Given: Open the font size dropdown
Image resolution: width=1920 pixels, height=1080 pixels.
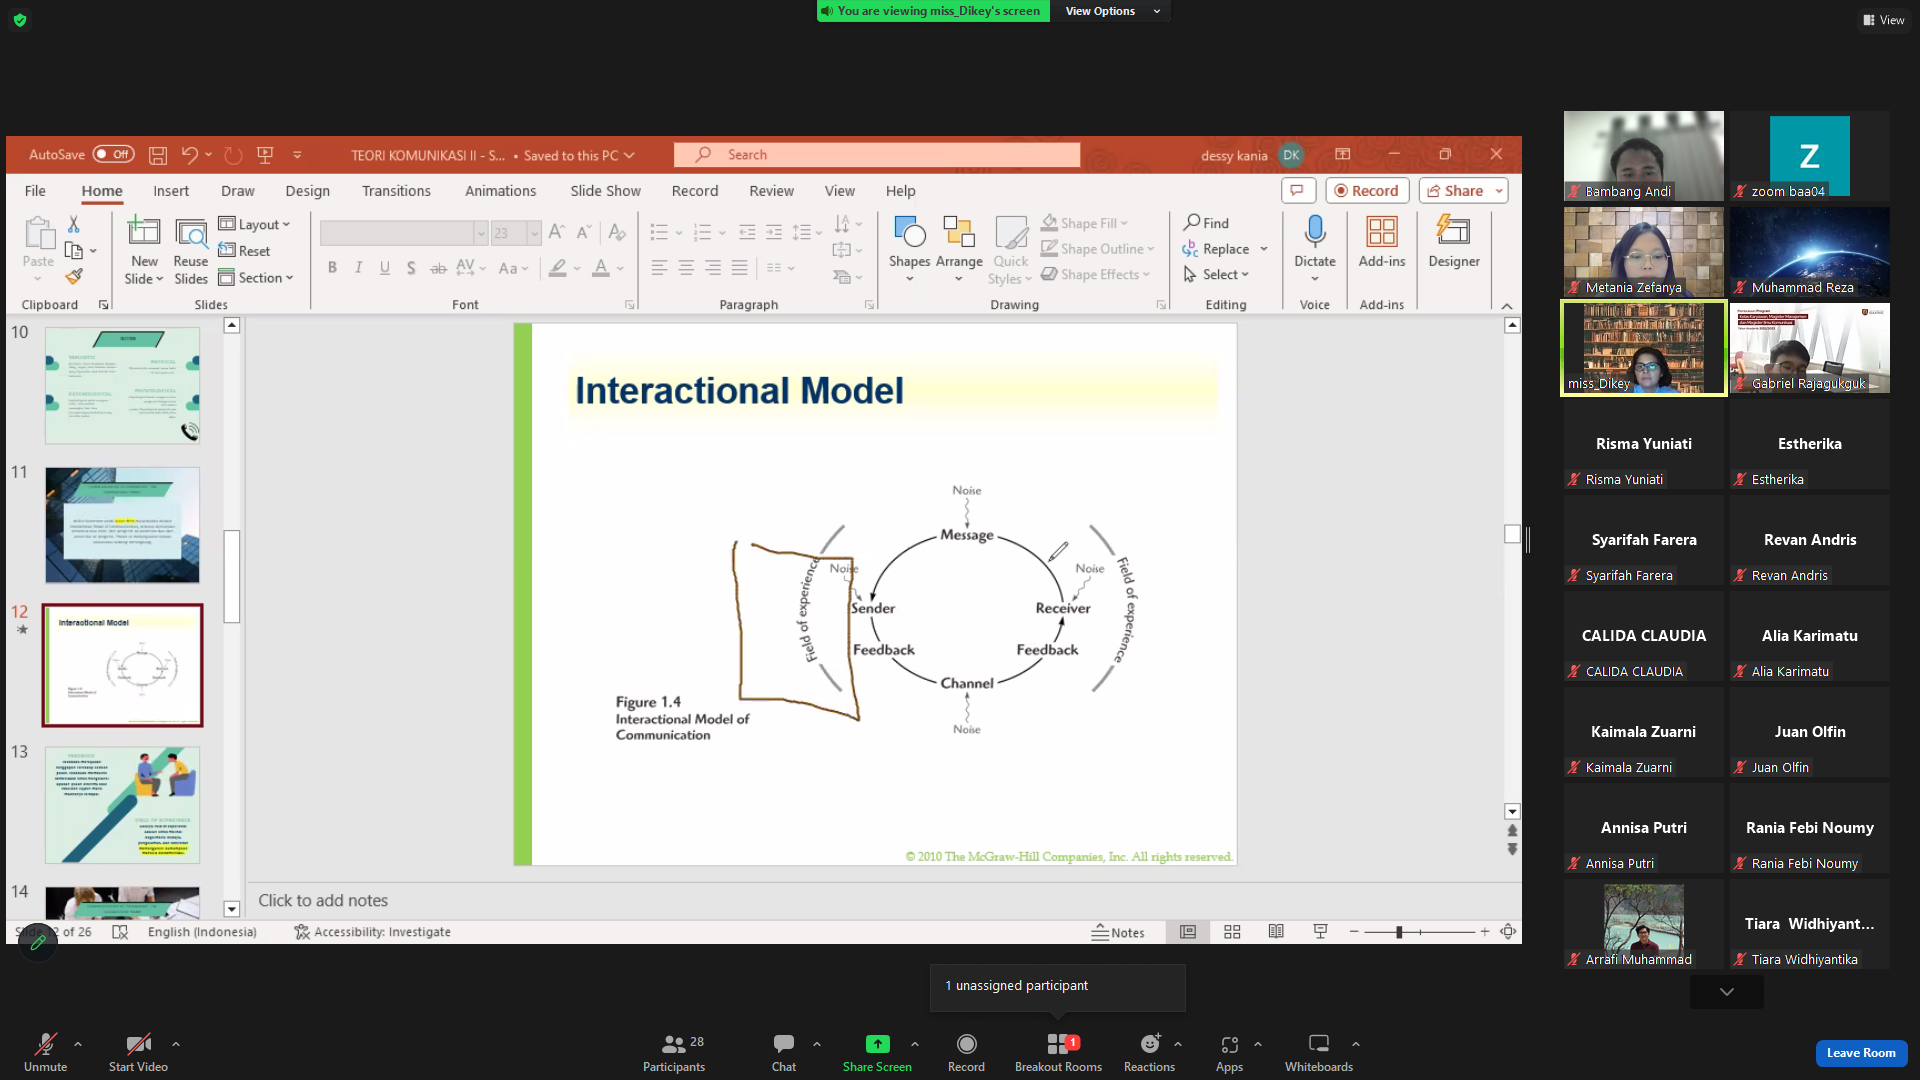Looking at the screenshot, I should click(535, 233).
